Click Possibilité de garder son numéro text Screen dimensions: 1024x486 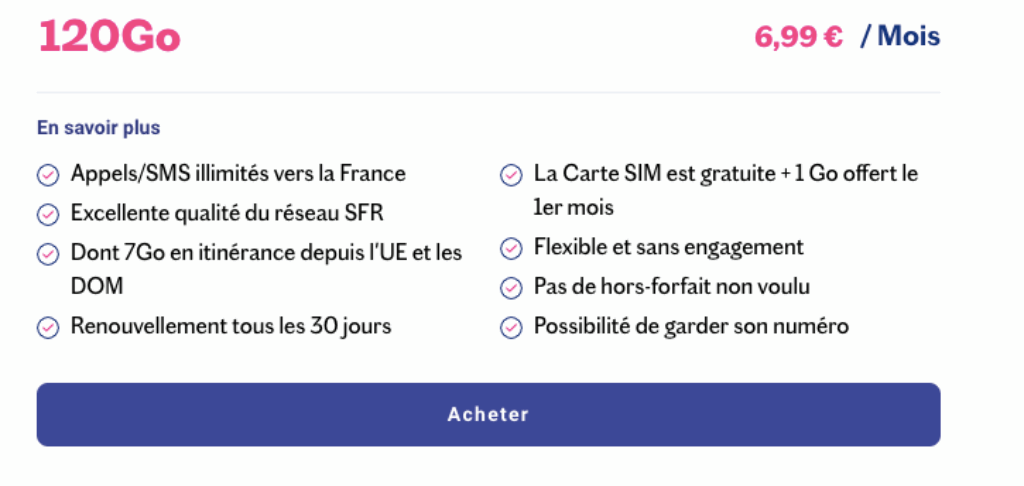[x=691, y=326]
